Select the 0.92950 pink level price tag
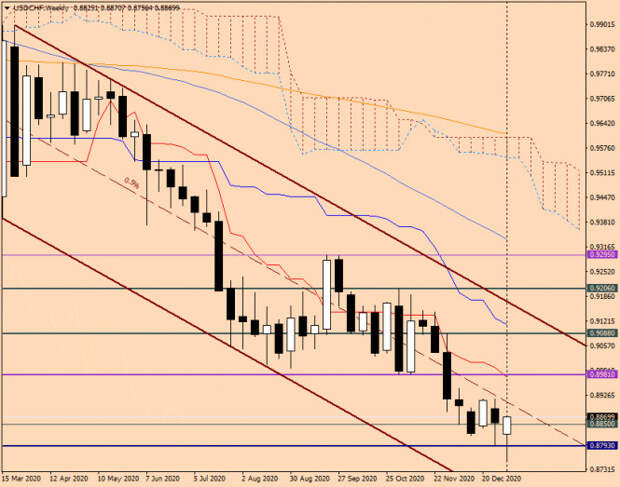The width and height of the screenshot is (620, 487). click(x=603, y=255)
